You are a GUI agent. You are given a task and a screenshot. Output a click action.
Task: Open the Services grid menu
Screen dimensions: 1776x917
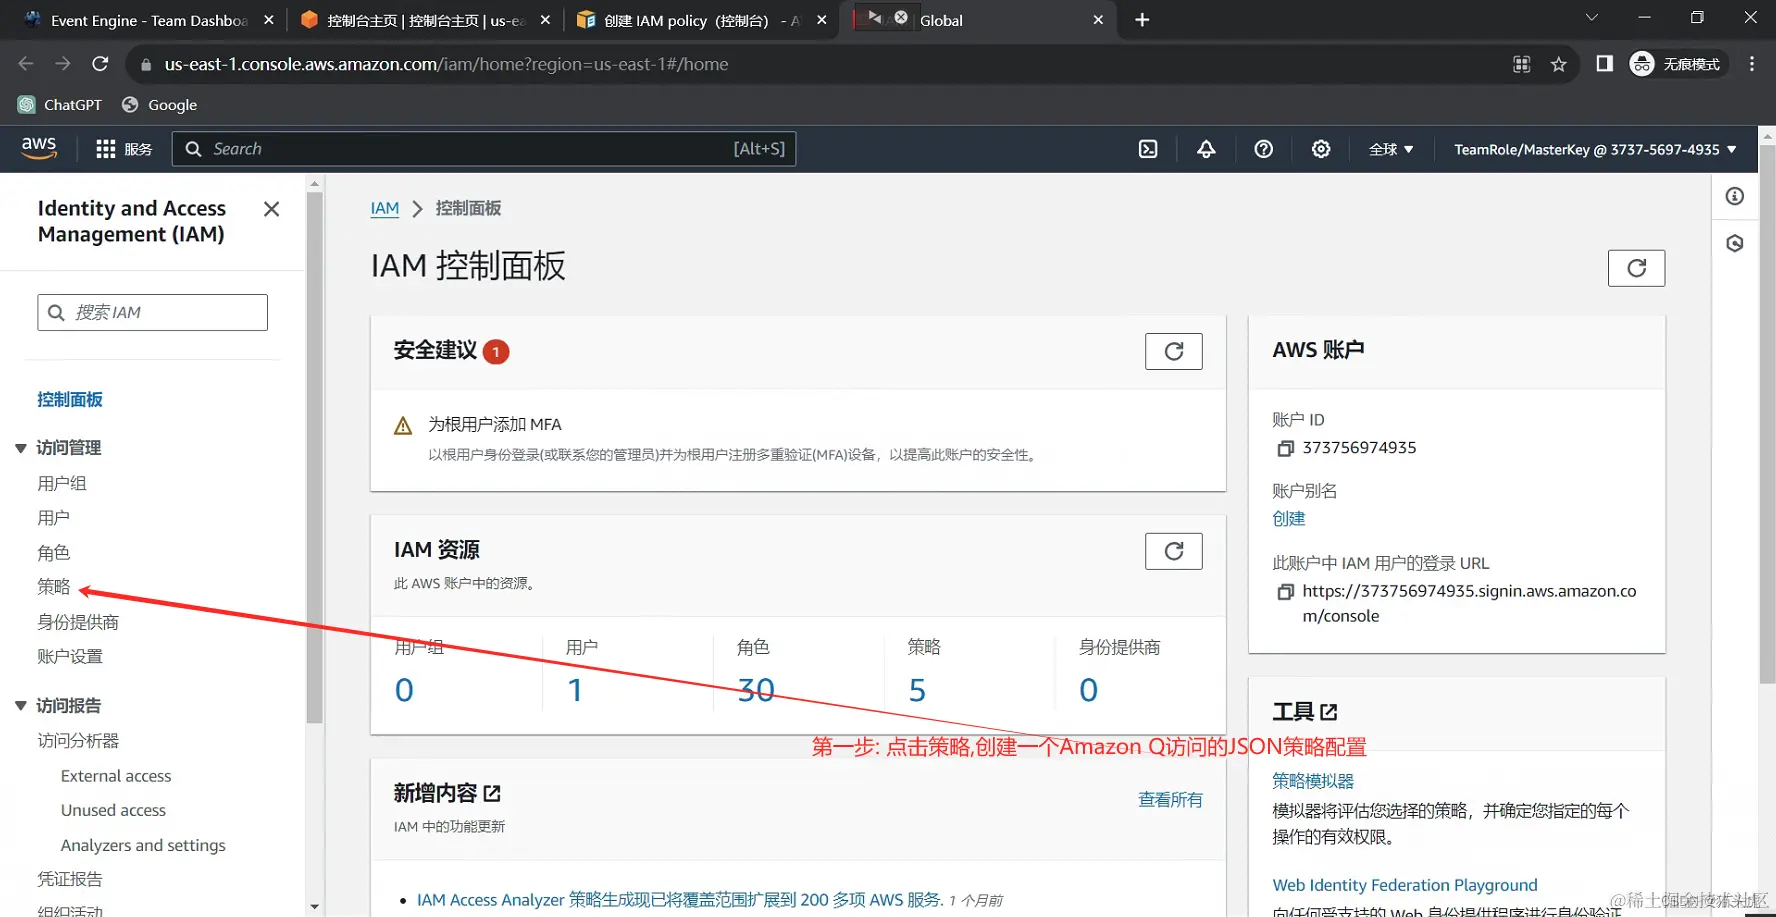coord(124,149)
